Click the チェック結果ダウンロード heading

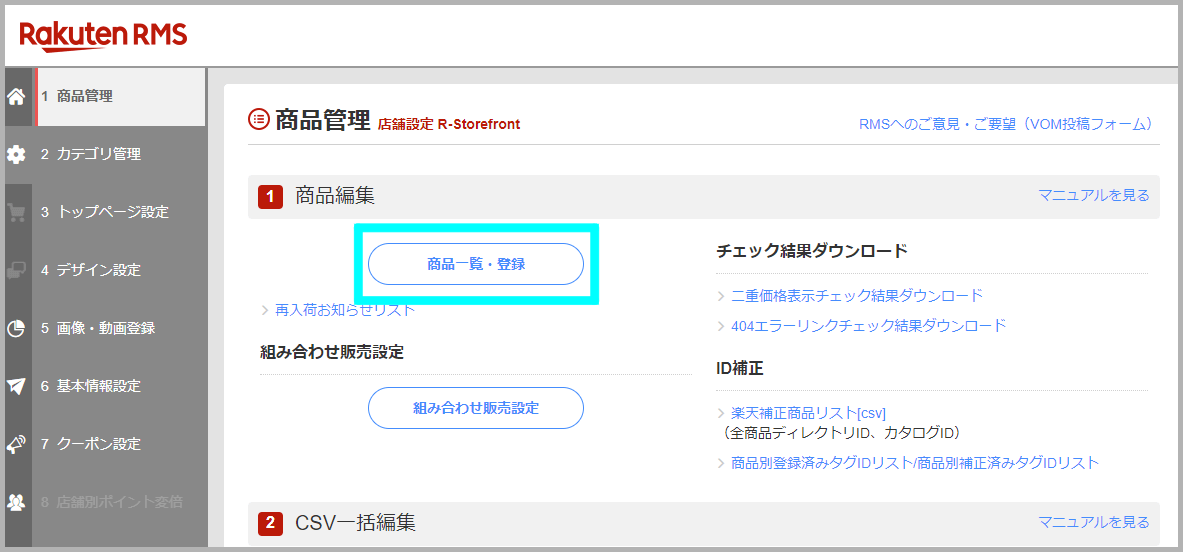pos(812,251)
